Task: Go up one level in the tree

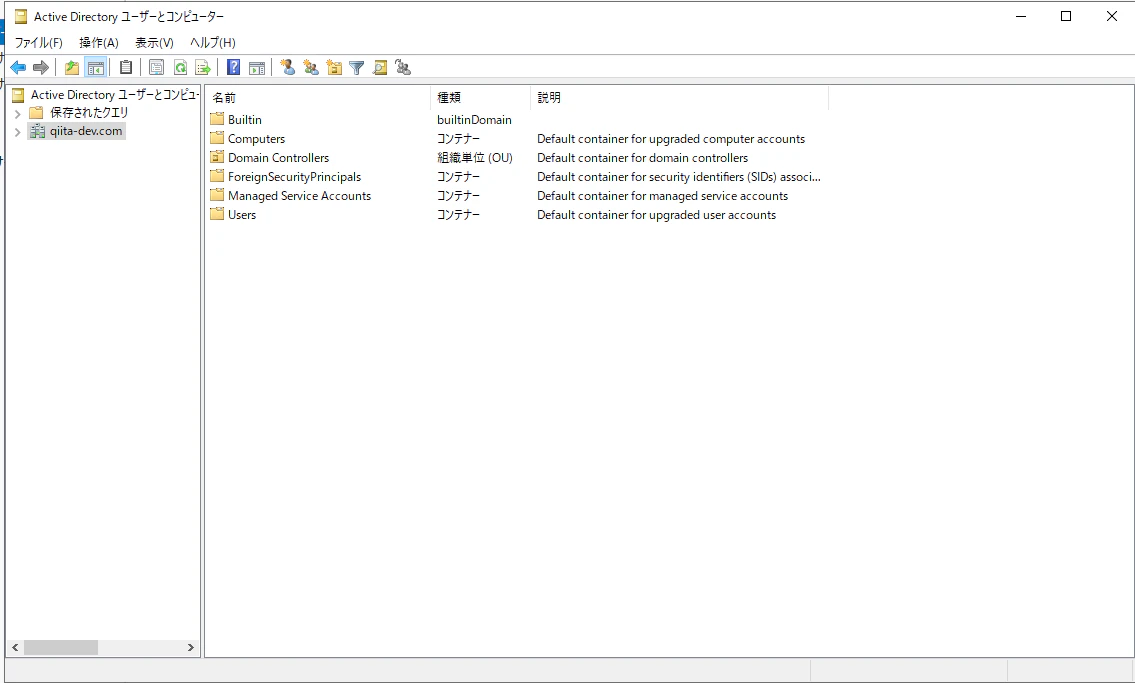Action: pyautogui.click(x=72, y=68)
